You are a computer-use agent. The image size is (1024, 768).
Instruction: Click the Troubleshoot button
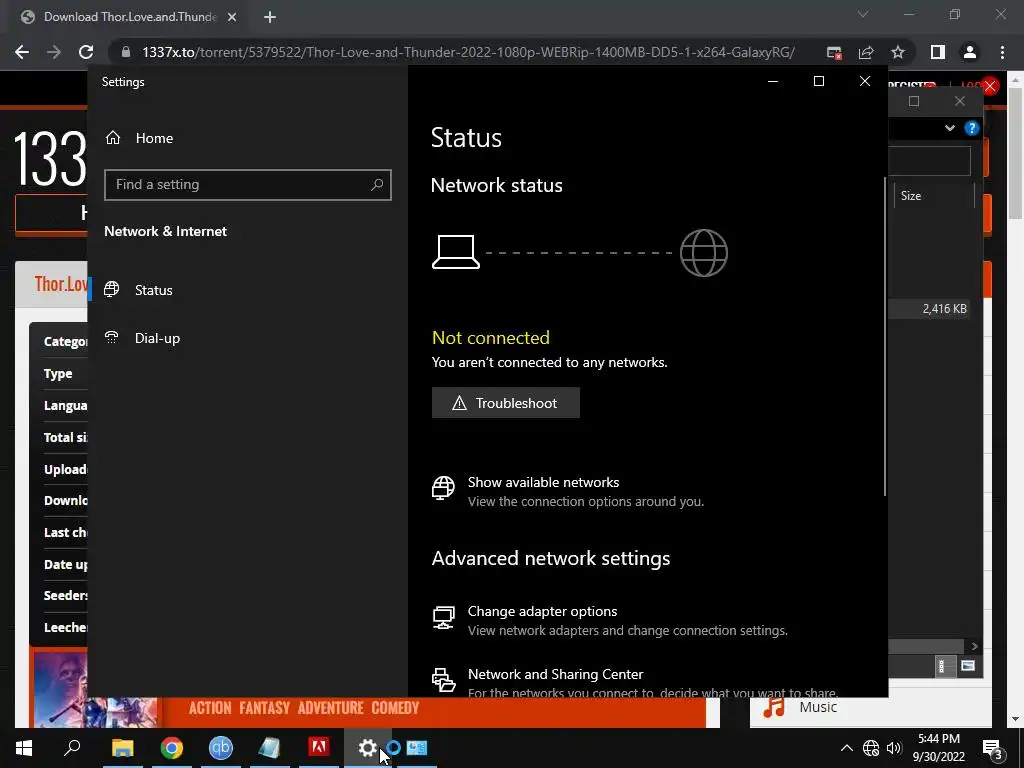[505, 403]
